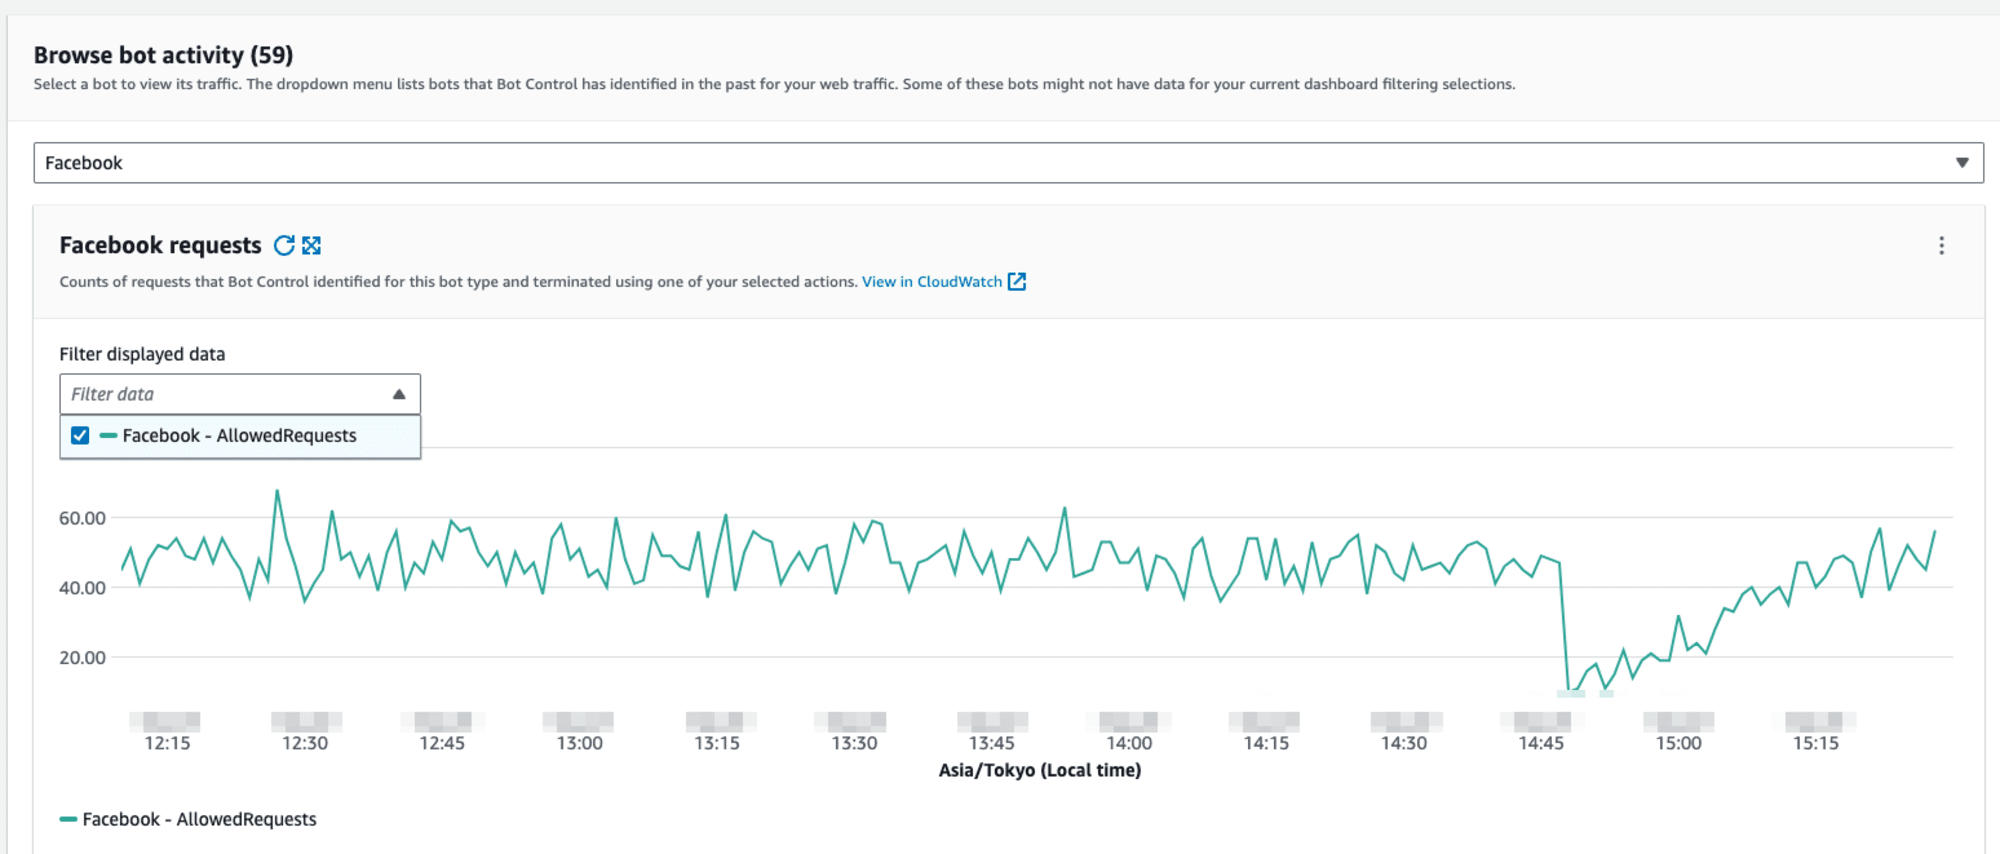2000x854 pixels.
Task: Click the 12:30 time axis label
Action: (x=305, y=743)
